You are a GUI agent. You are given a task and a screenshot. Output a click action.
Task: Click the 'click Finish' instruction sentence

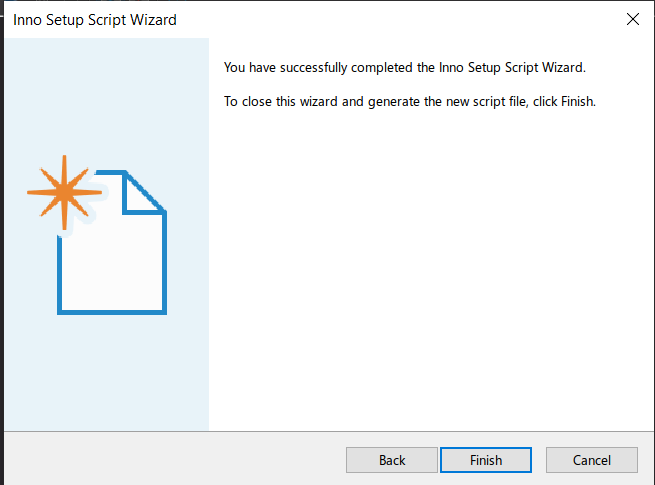410,102
